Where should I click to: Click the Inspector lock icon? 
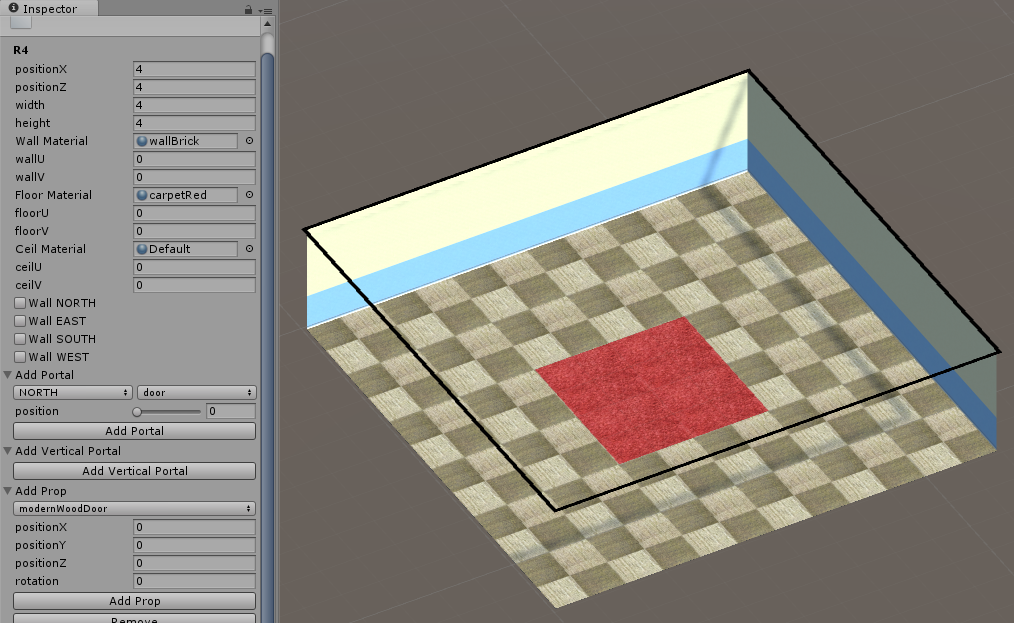(248, 9)
